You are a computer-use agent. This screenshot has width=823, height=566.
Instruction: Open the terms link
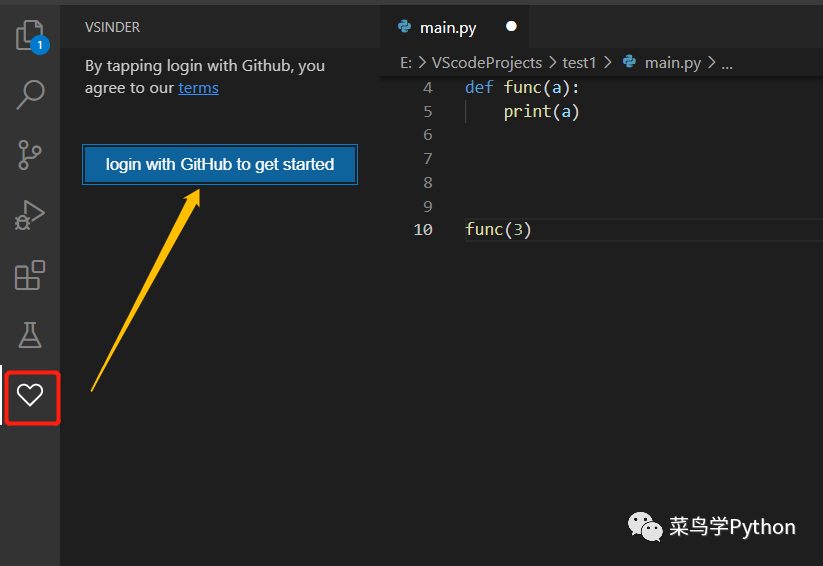(x=198, y=88)
